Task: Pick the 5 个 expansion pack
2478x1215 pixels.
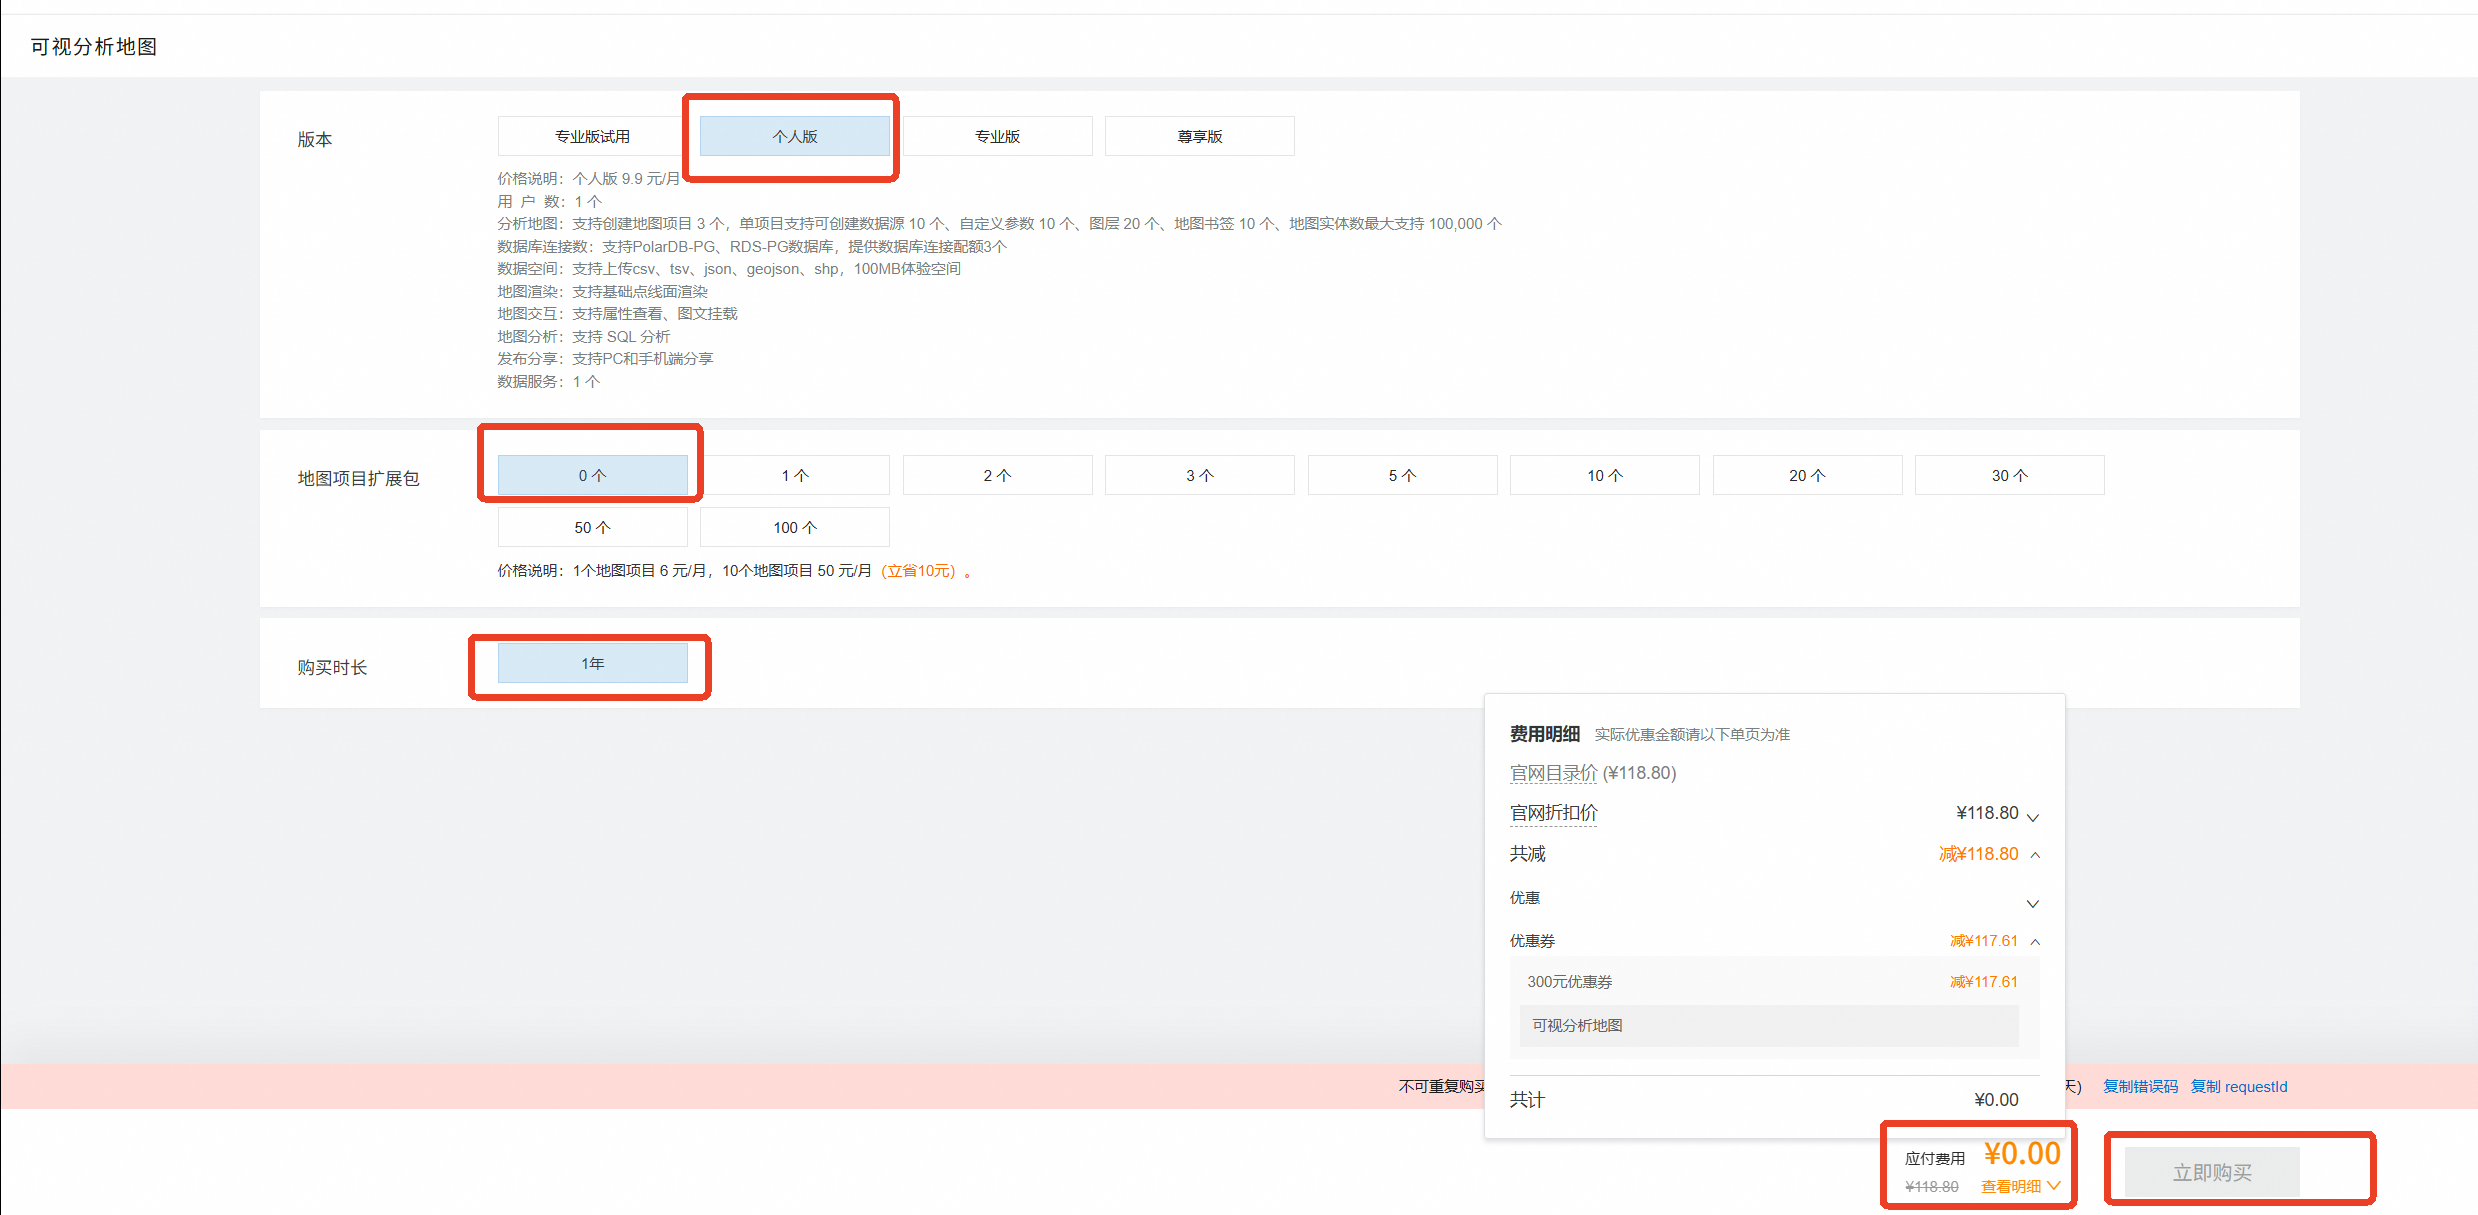Action: pyautogui.click(x=1402, y=475)
